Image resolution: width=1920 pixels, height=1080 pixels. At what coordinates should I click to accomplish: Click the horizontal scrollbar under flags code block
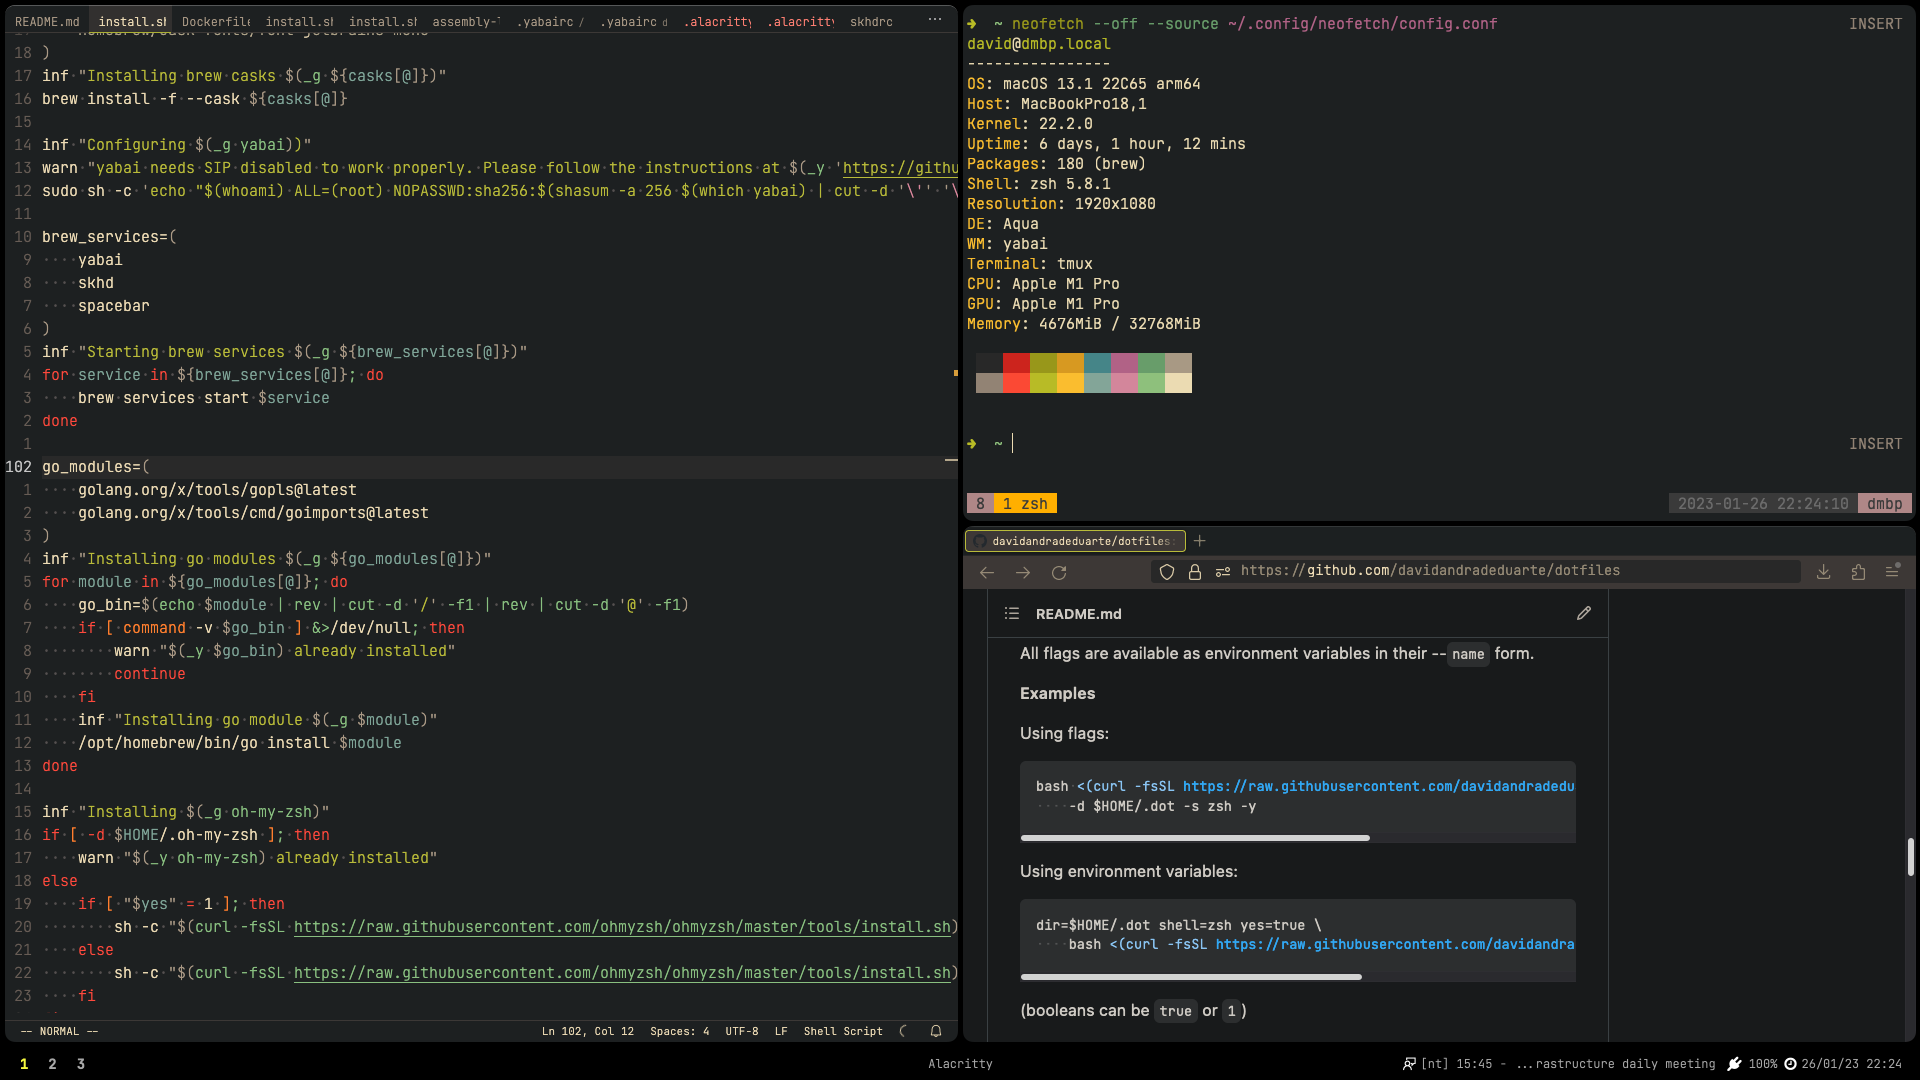pos(1195,838)
